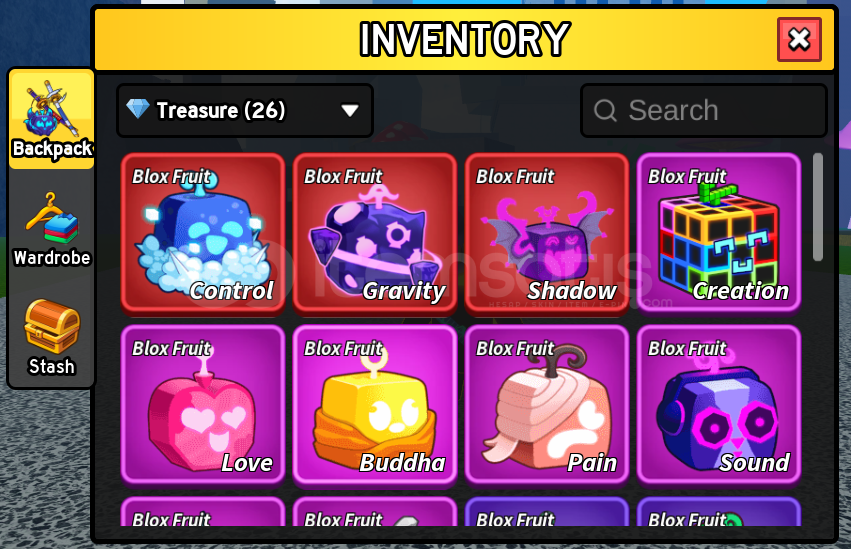Click the magnifying glass search icon

pos(605,111)
